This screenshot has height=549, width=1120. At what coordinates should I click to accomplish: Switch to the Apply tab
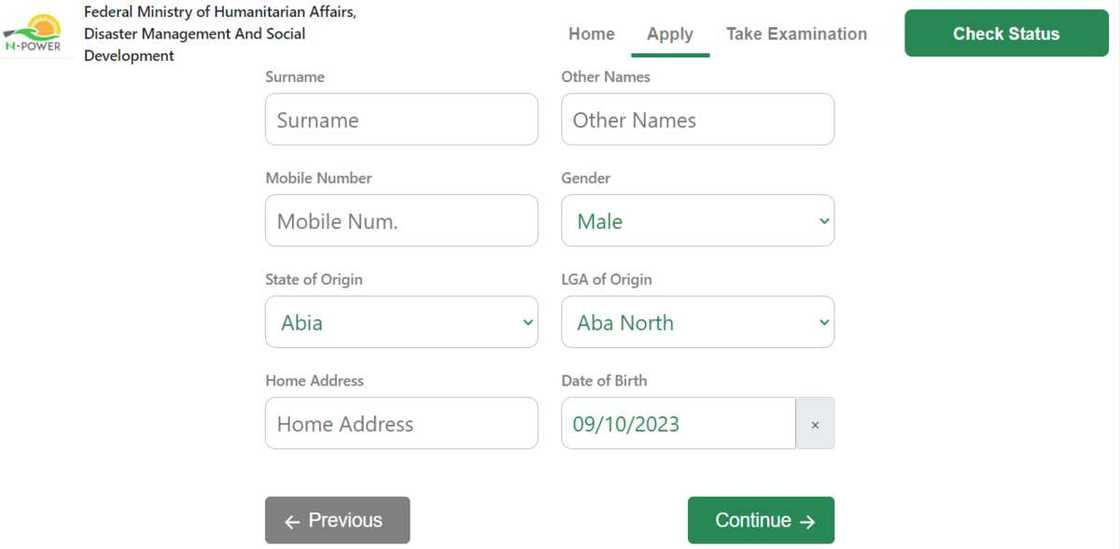point(669,34)
